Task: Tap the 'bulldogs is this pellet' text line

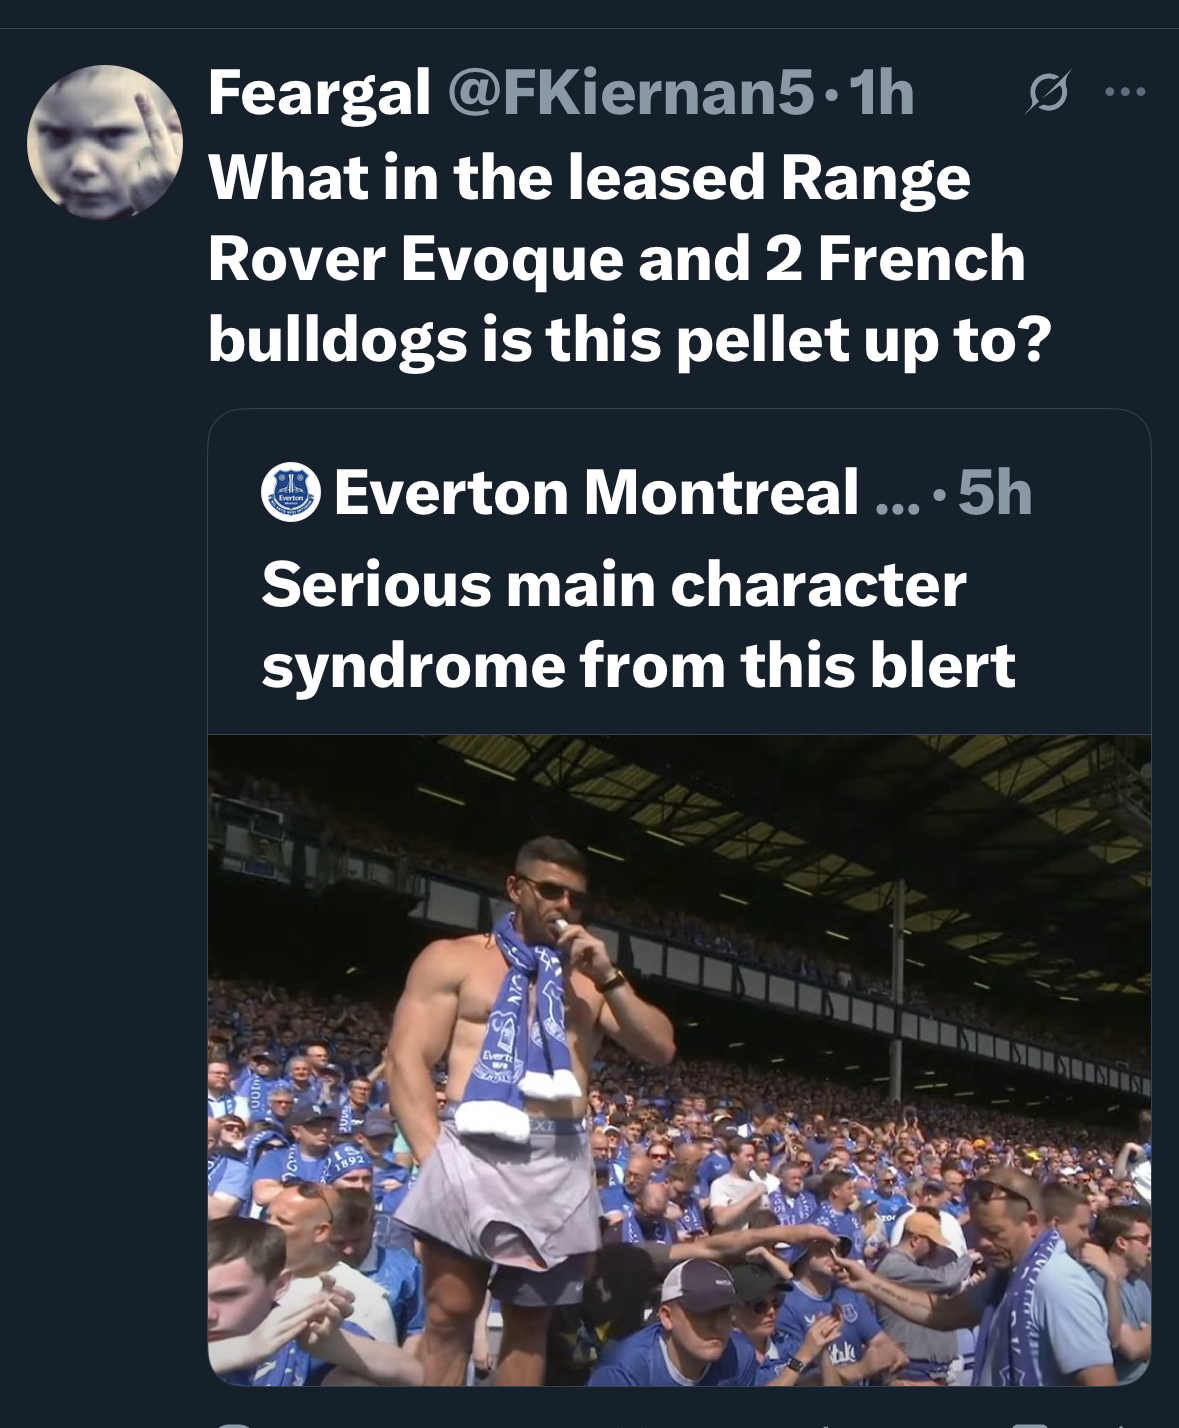Action: [630, 339]
